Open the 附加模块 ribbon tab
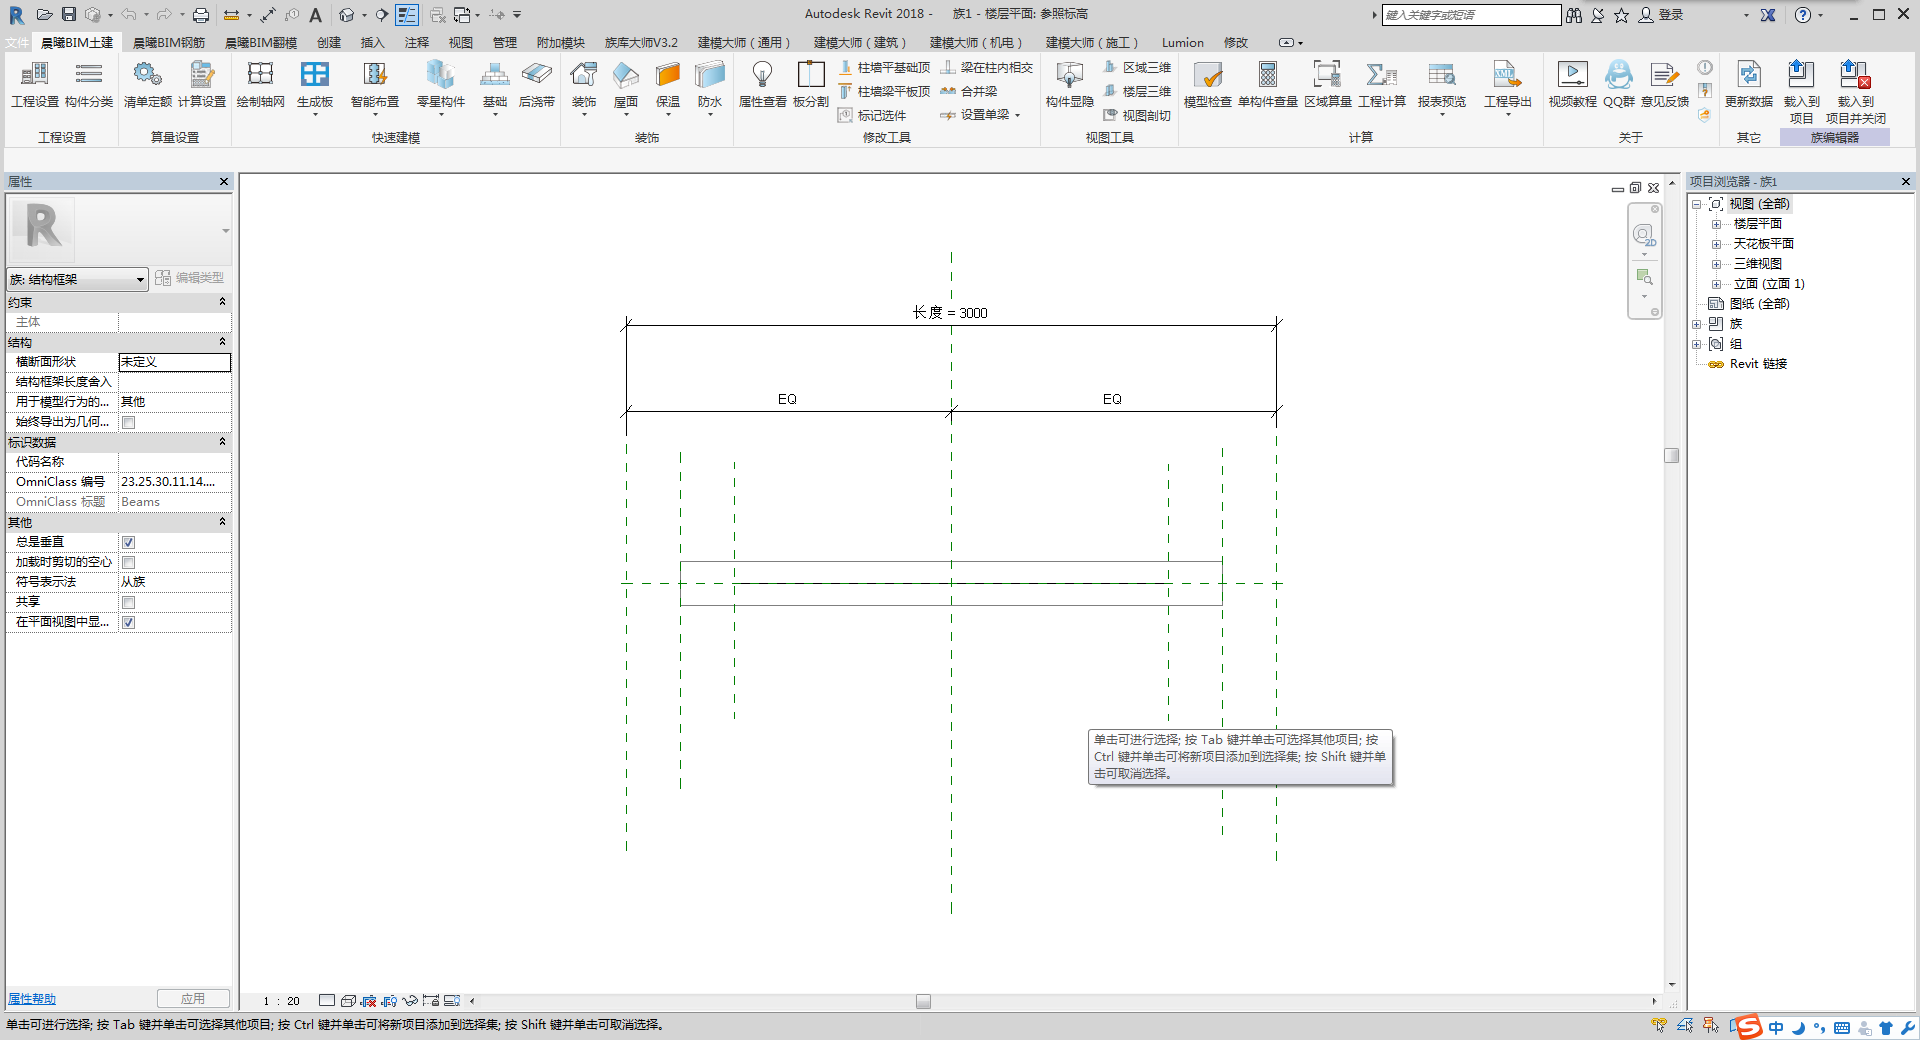Screen dimensions: 1920x1040 pyautogui.click(x=560, y=42)
